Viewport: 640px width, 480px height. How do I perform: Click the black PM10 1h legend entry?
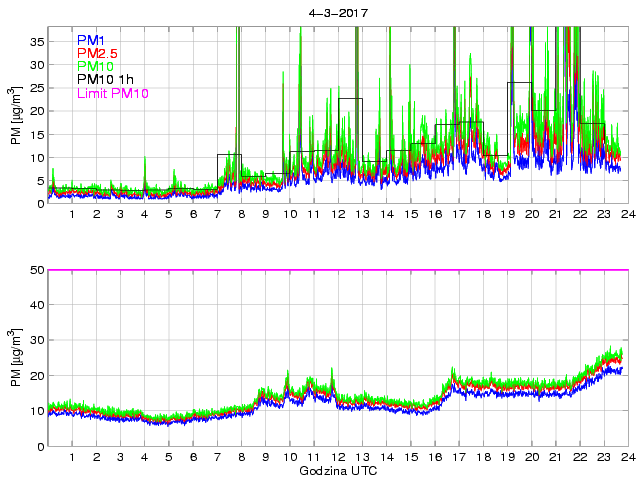(x=105, y=80)
